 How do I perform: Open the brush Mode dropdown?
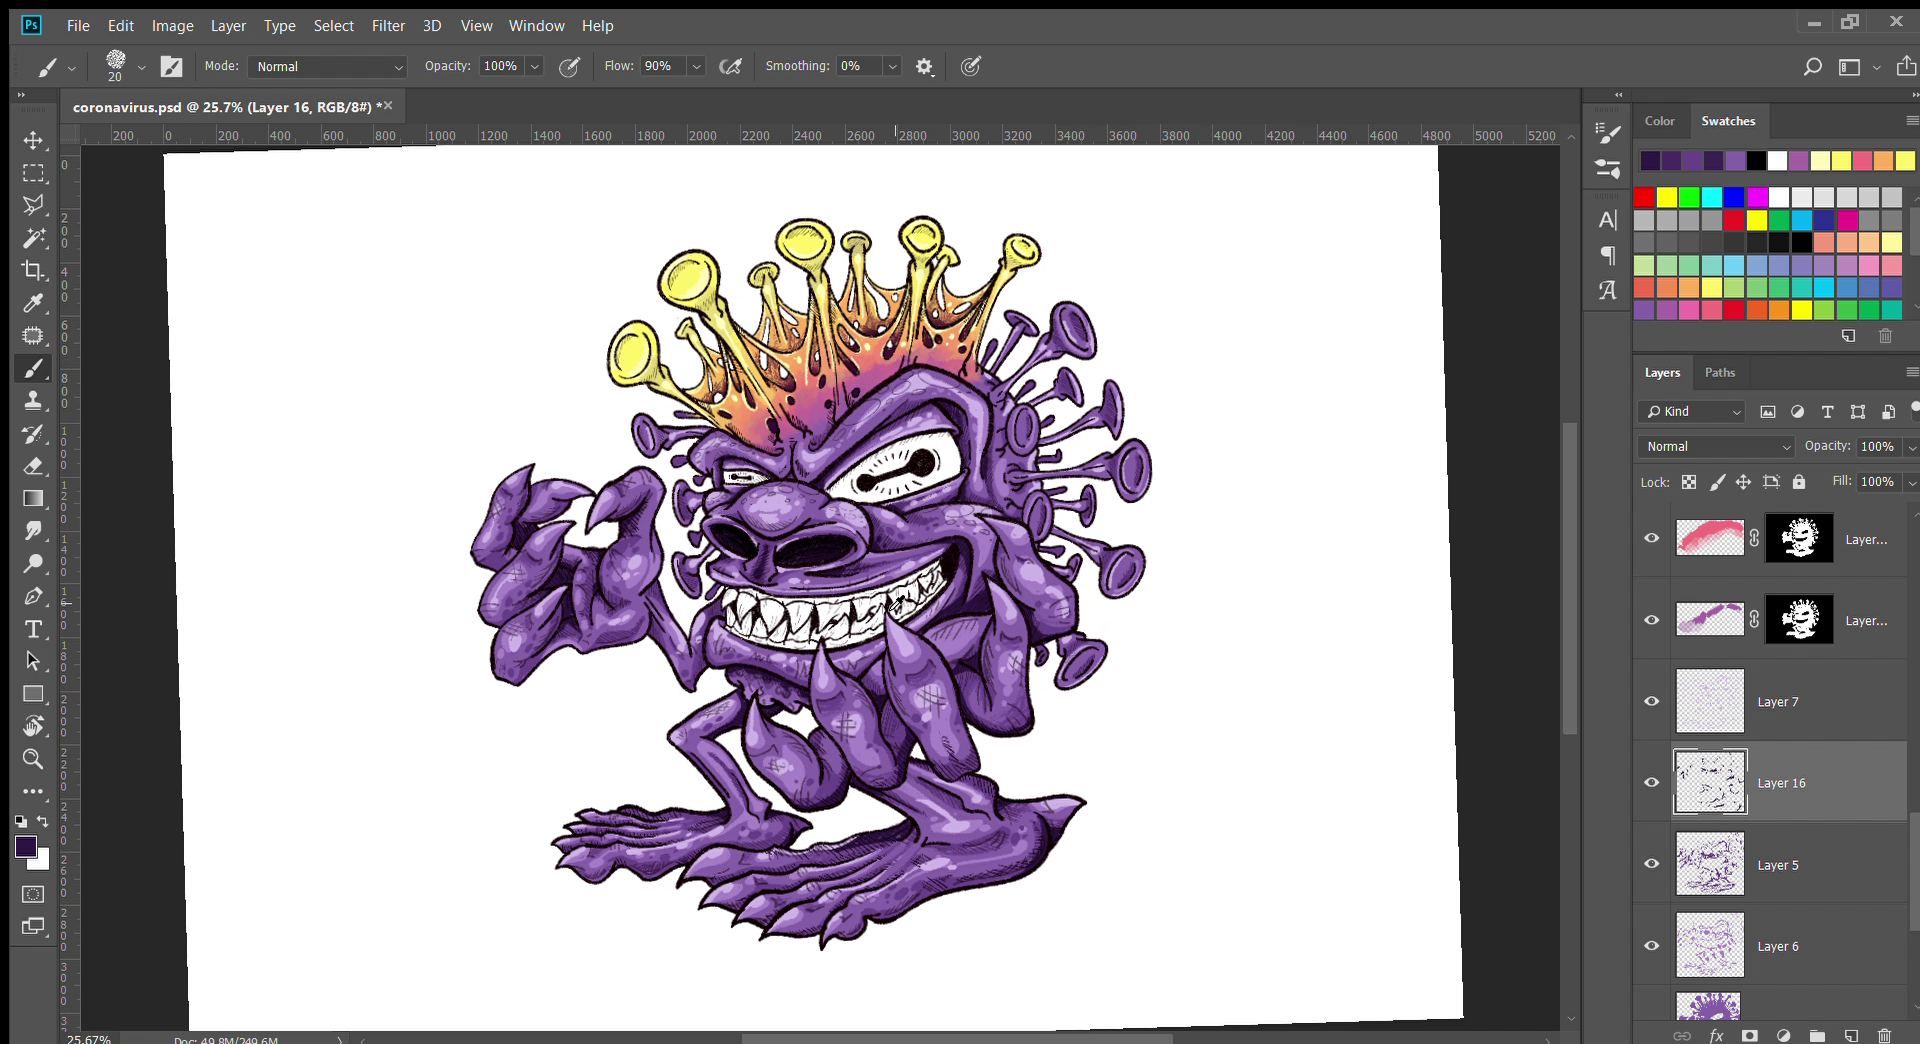[x=328, y=67]
